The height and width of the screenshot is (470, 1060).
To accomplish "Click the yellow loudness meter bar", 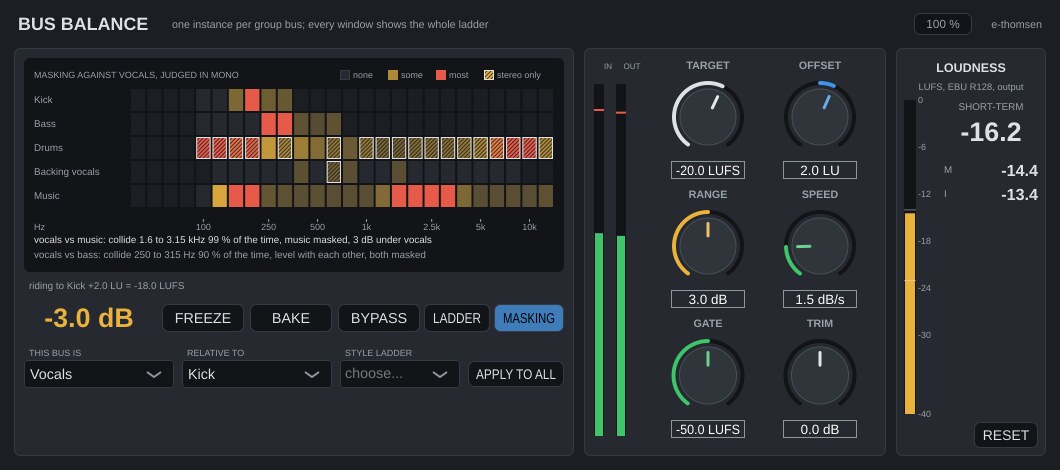I will coord(910,313).
